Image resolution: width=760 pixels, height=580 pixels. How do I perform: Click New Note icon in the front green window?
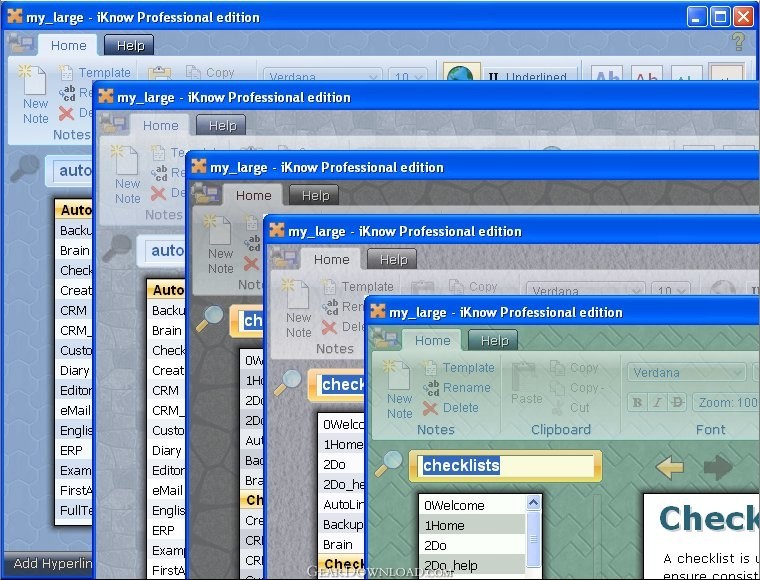(x=398, y=375)
